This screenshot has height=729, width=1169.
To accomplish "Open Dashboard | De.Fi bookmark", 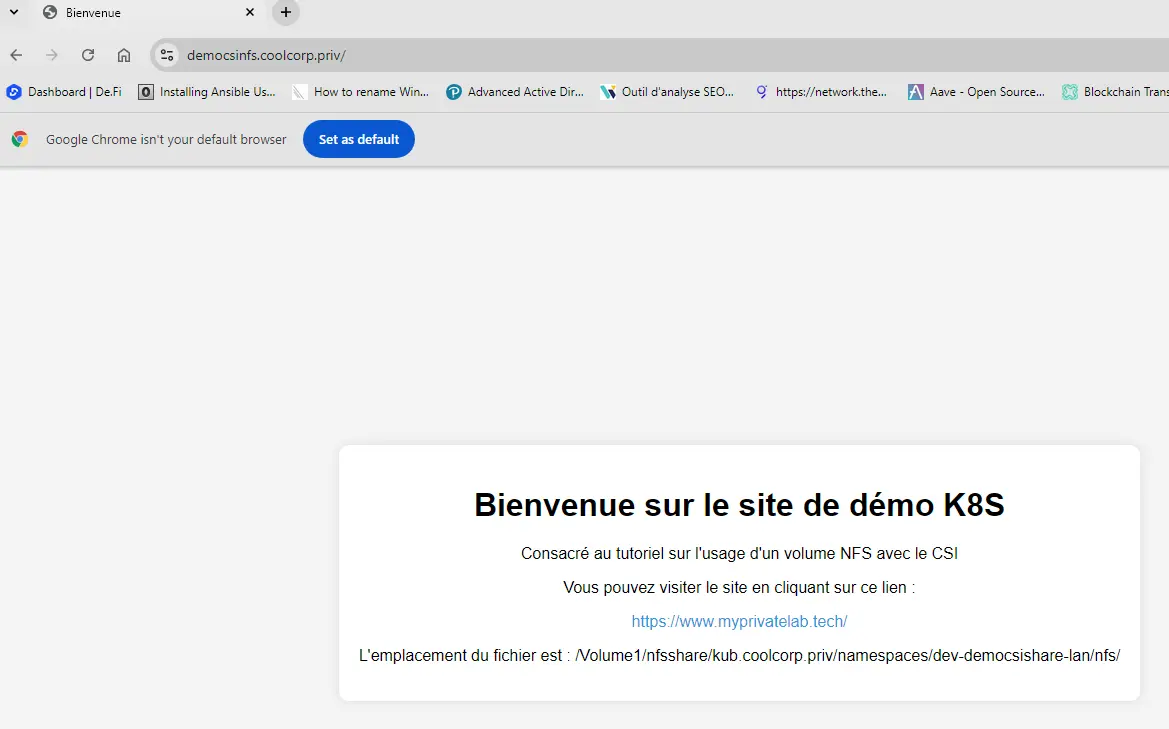I will pyautogui.click(x=64, y=92).
